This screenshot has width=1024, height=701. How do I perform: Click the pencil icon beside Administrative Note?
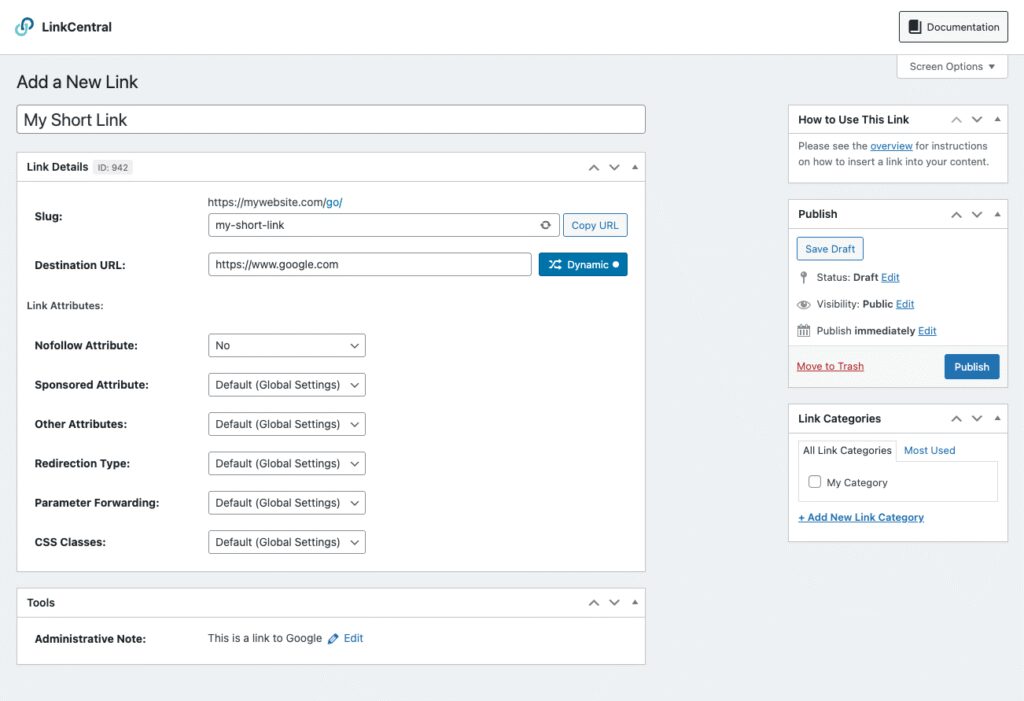coord(333,639)
